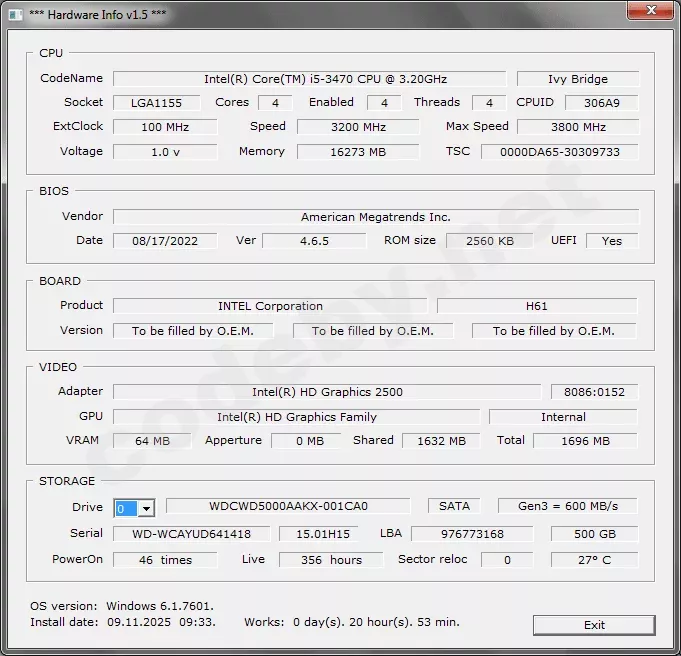Click the UEFI Yes field
This screenshot has height=656, width=681.
click(x=611, y=241)
